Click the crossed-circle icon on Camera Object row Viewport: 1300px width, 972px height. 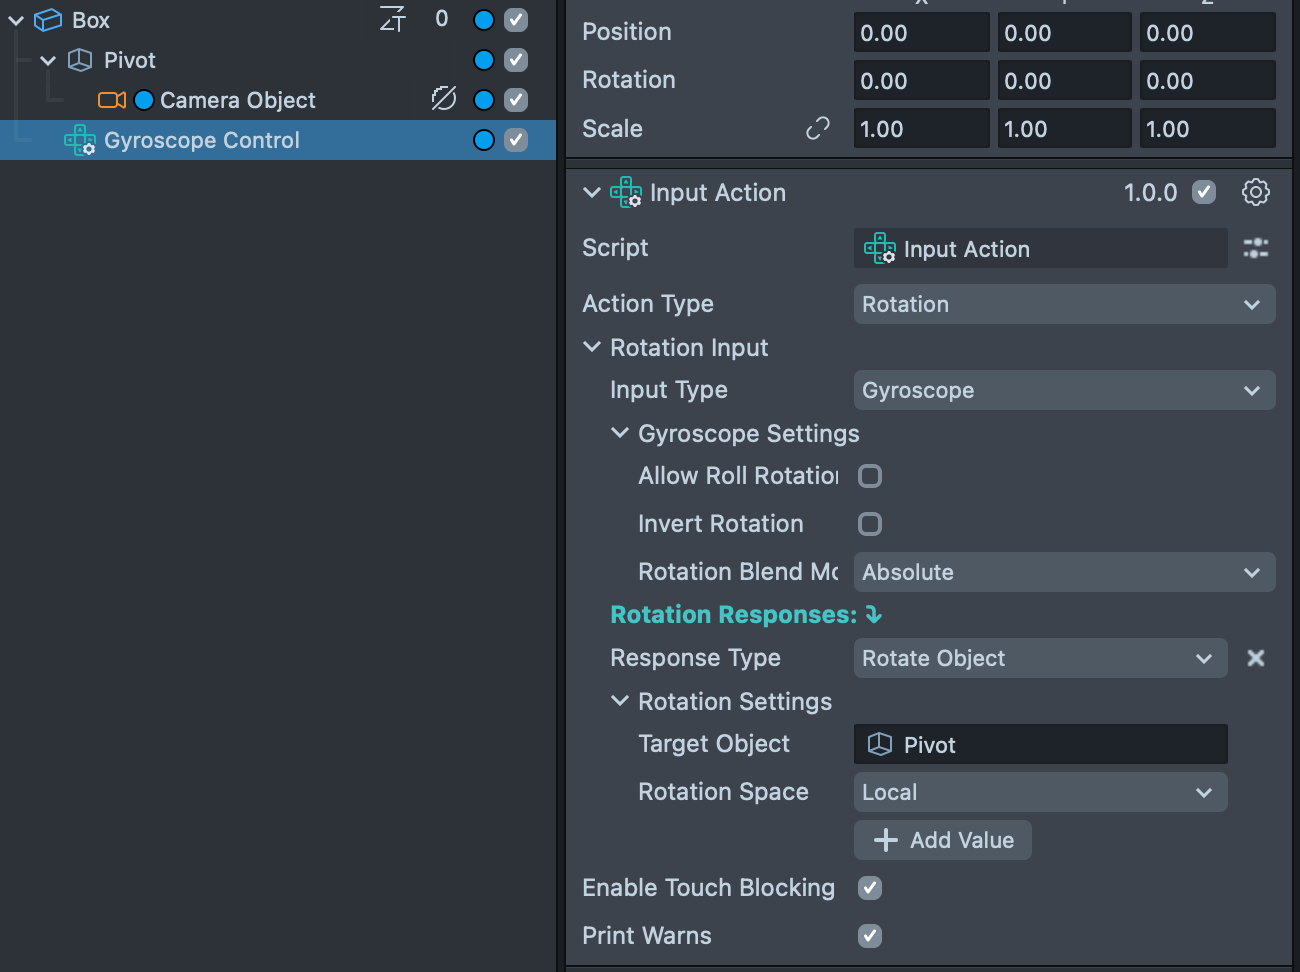point(443,99)
